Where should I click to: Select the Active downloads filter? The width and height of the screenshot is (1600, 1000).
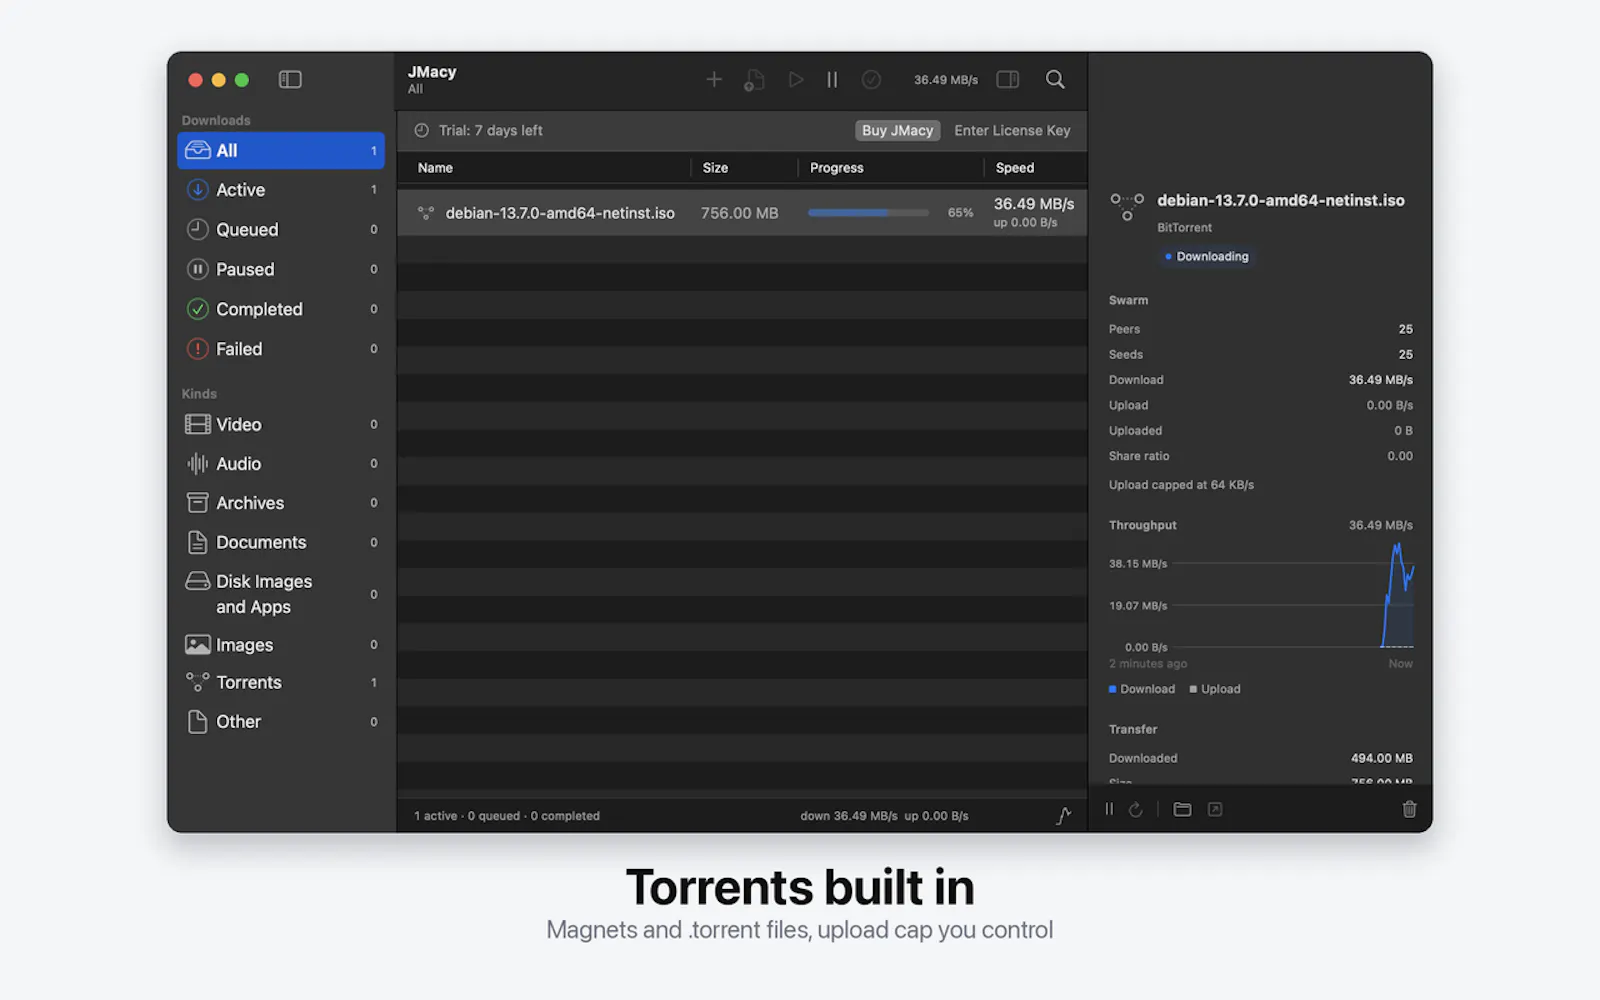click(281, 190)
